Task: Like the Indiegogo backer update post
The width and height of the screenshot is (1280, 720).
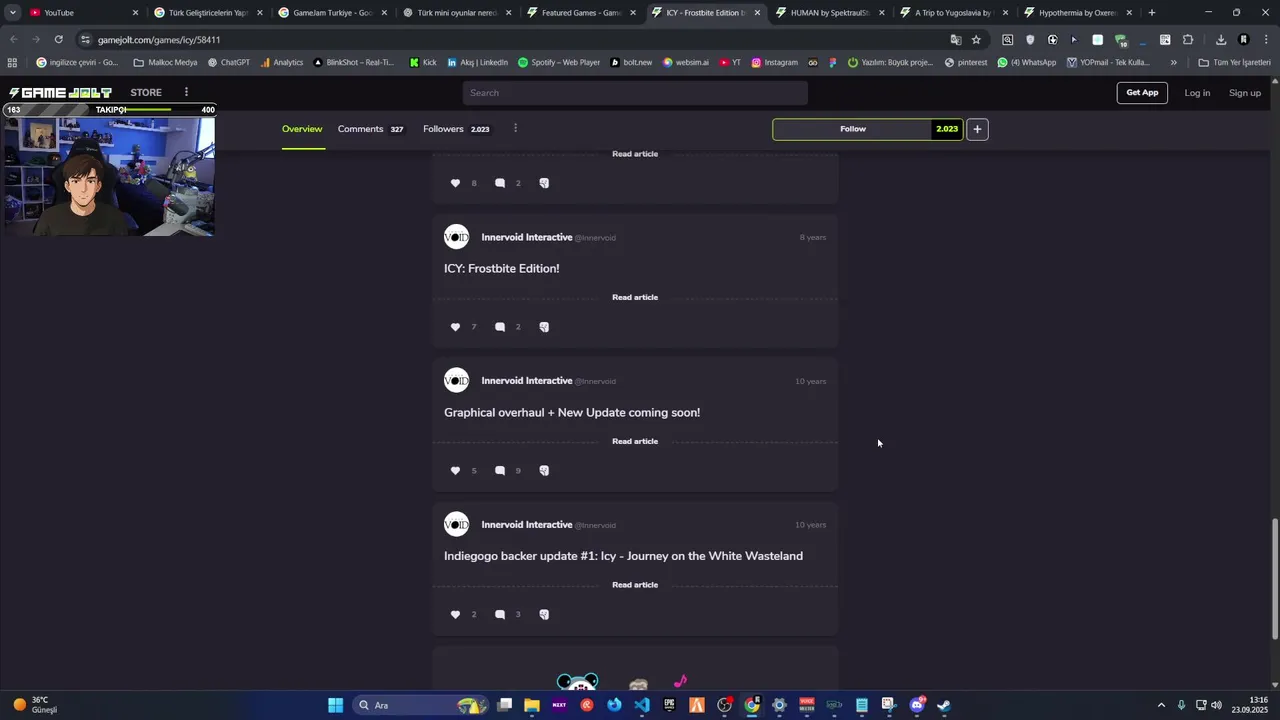Action: pos(455,615)
